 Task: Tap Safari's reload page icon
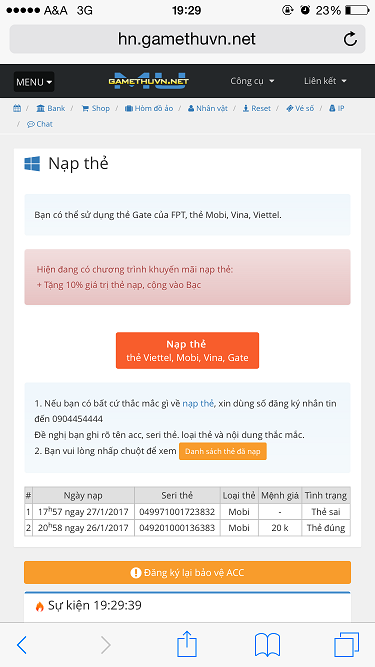pos(350,39)
